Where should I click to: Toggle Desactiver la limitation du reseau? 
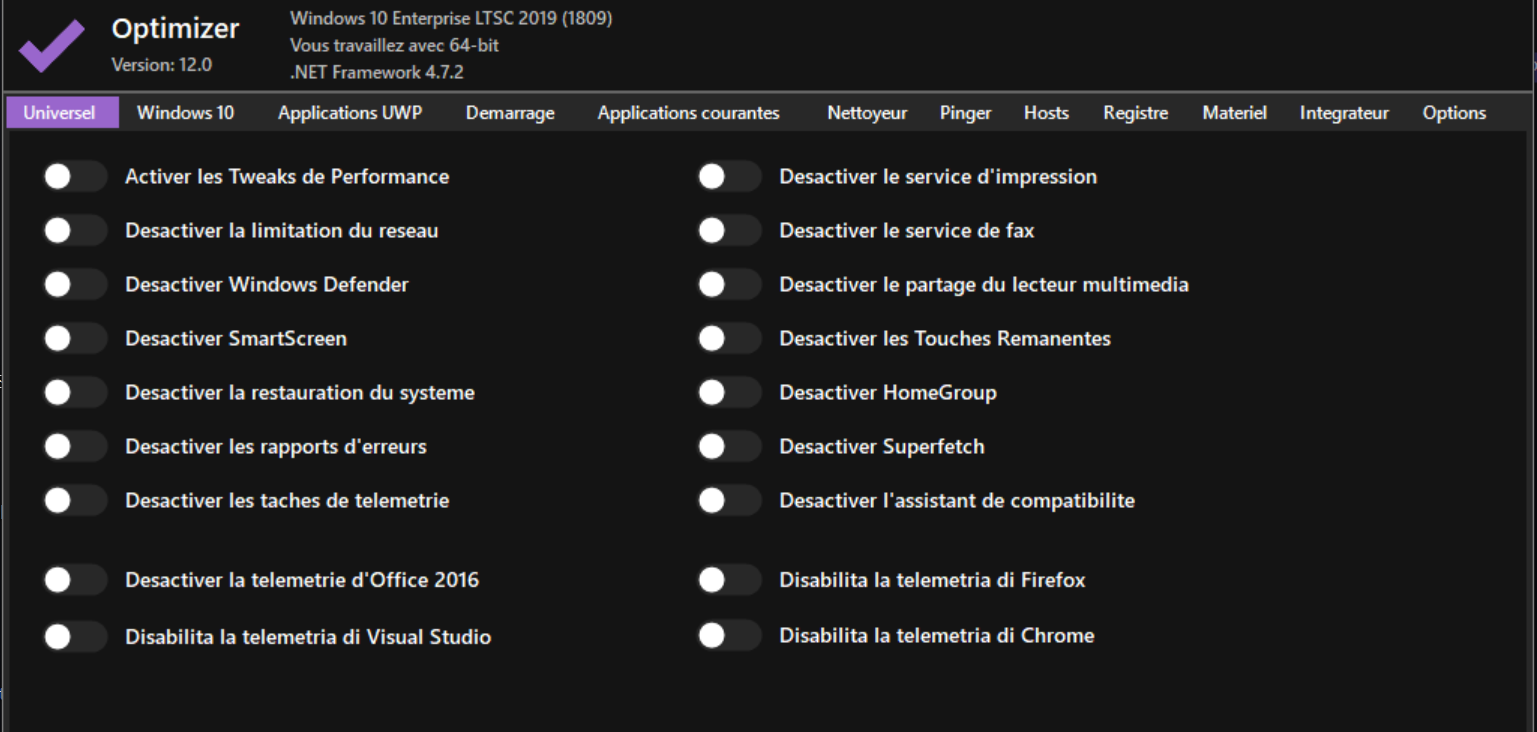point(74,231)
